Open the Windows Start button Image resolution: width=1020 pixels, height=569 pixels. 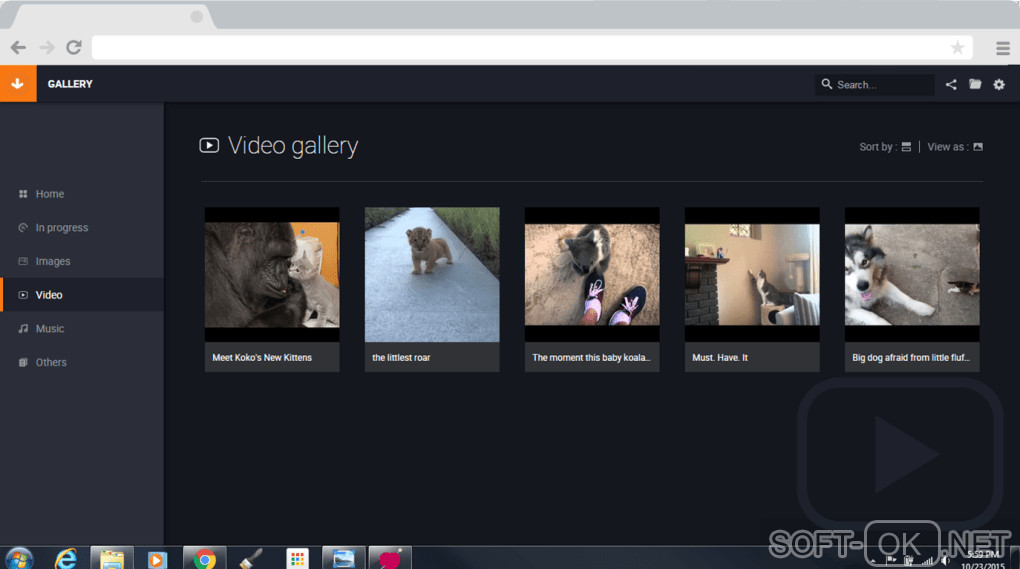(19, 559)
